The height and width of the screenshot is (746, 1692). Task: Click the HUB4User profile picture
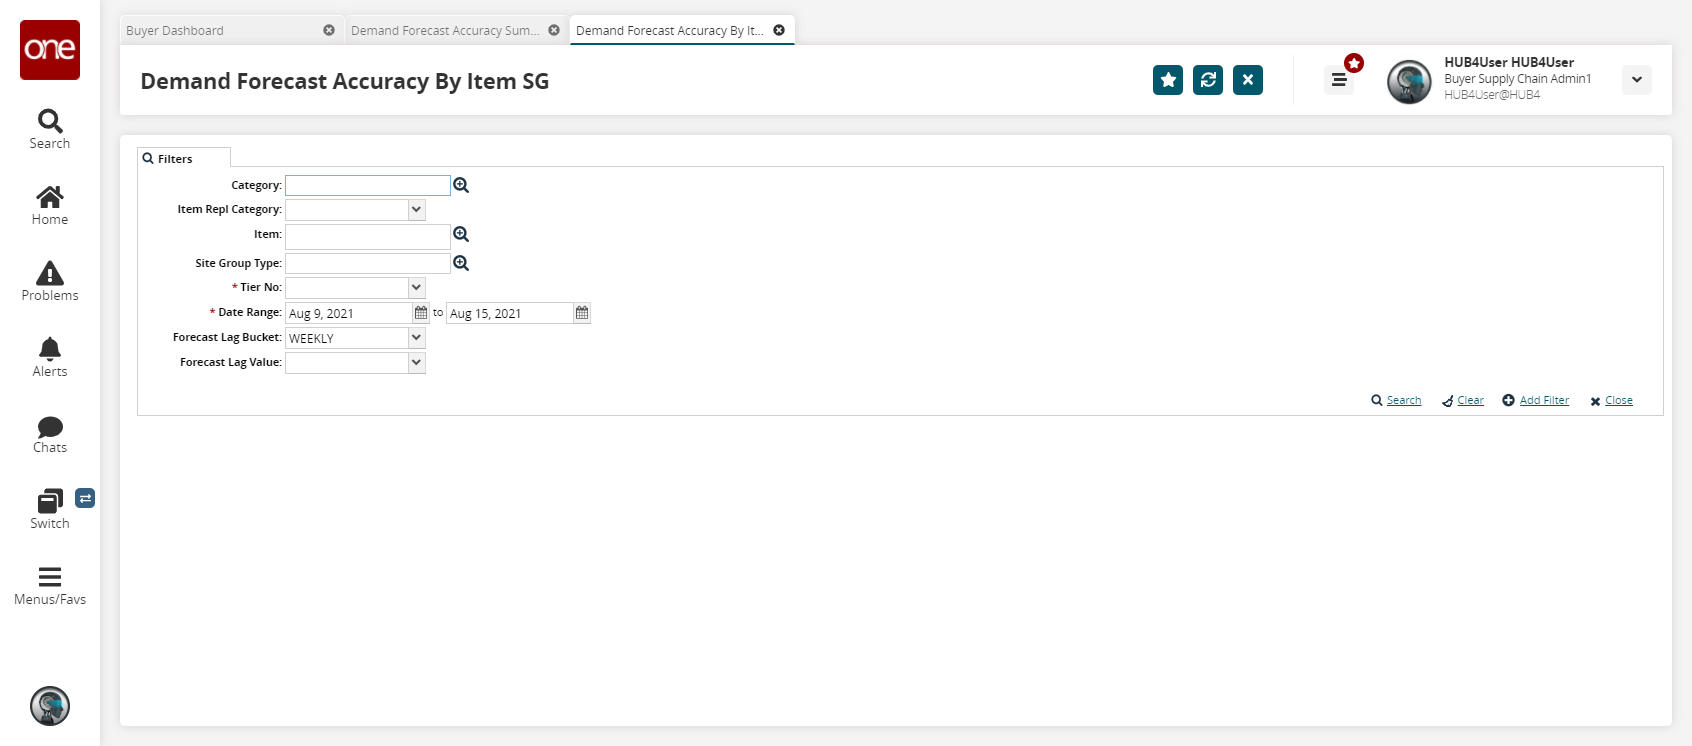point(1409,82)
